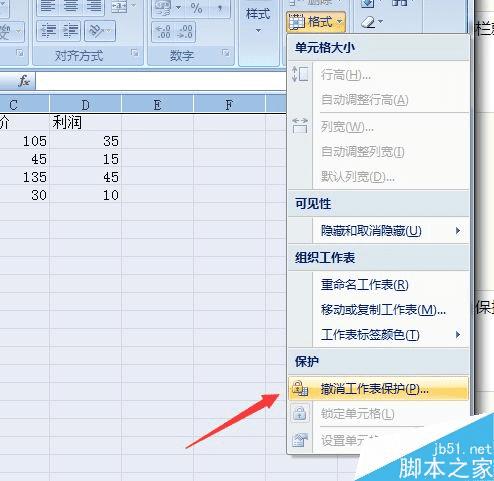Image resolution: width=494 pixels, height=481 pixels.
Task: Click the accounting currency format icon
Action: click(x=162, y=8)
